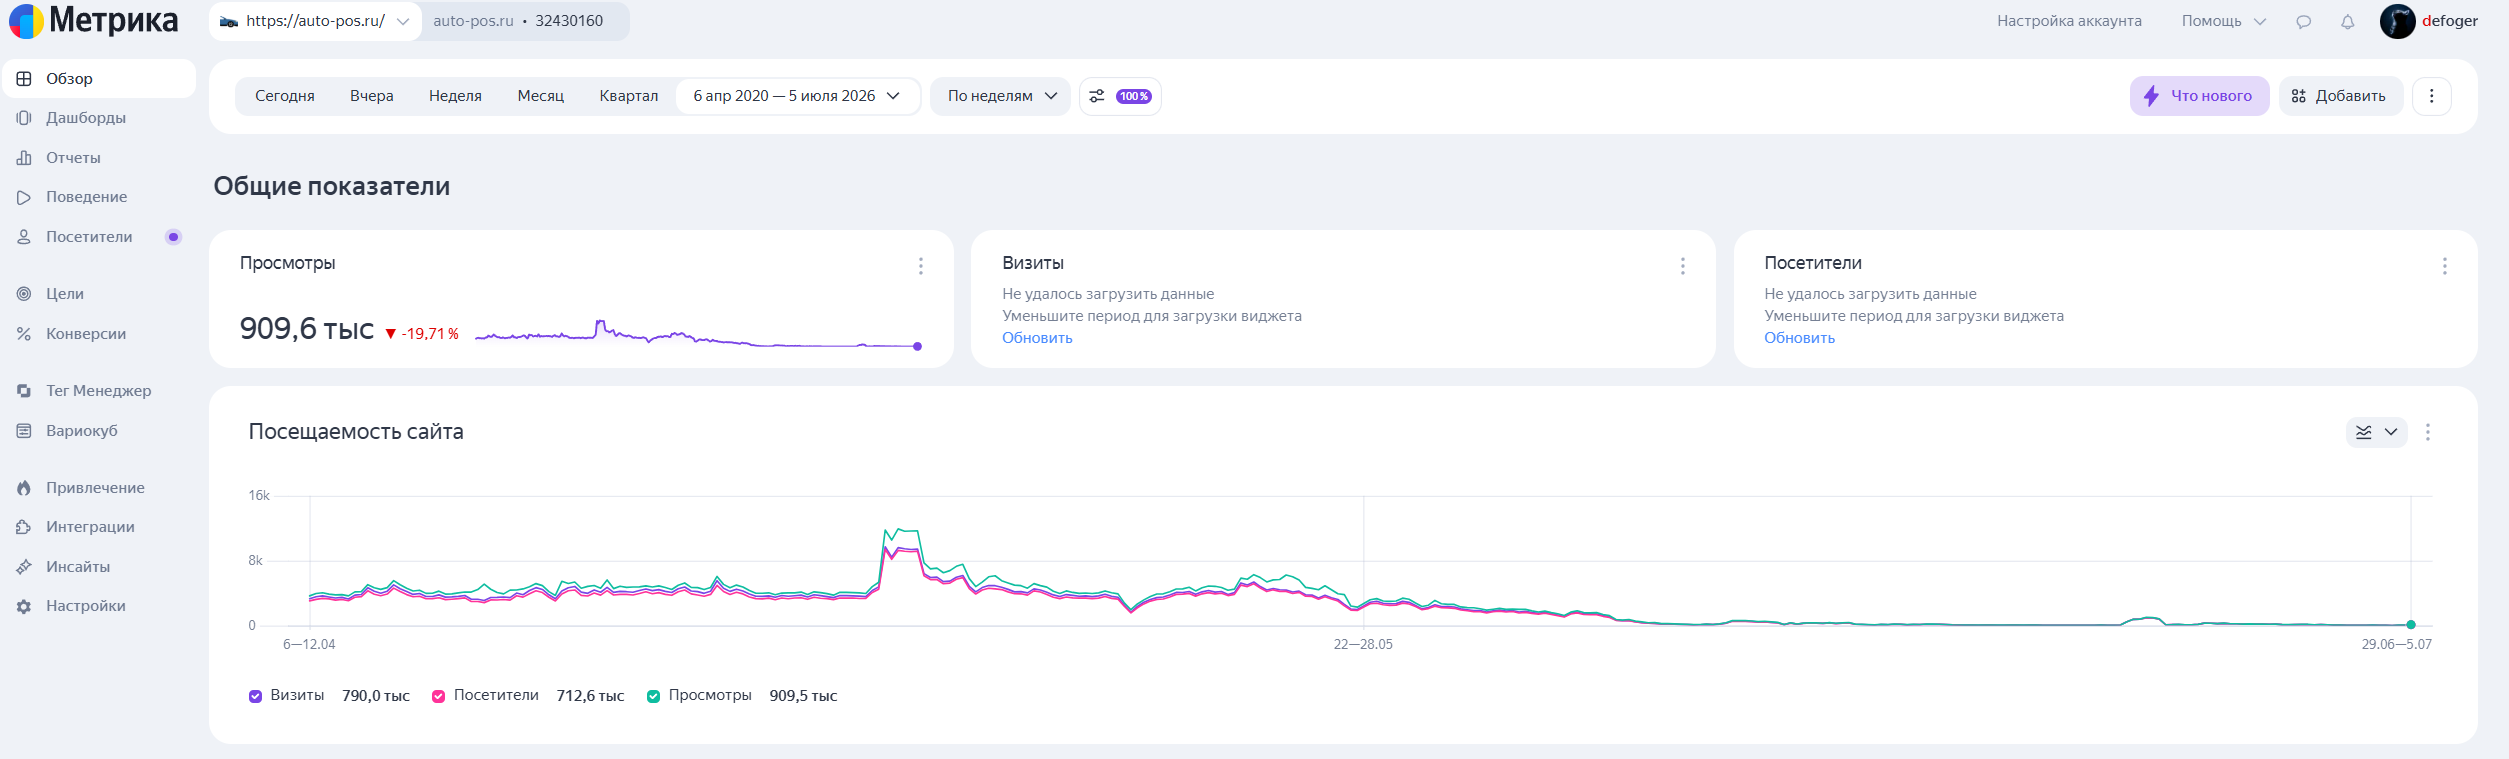Expand the chart type selector dropdown
Screen dimensions: 2509x759
2377,432
